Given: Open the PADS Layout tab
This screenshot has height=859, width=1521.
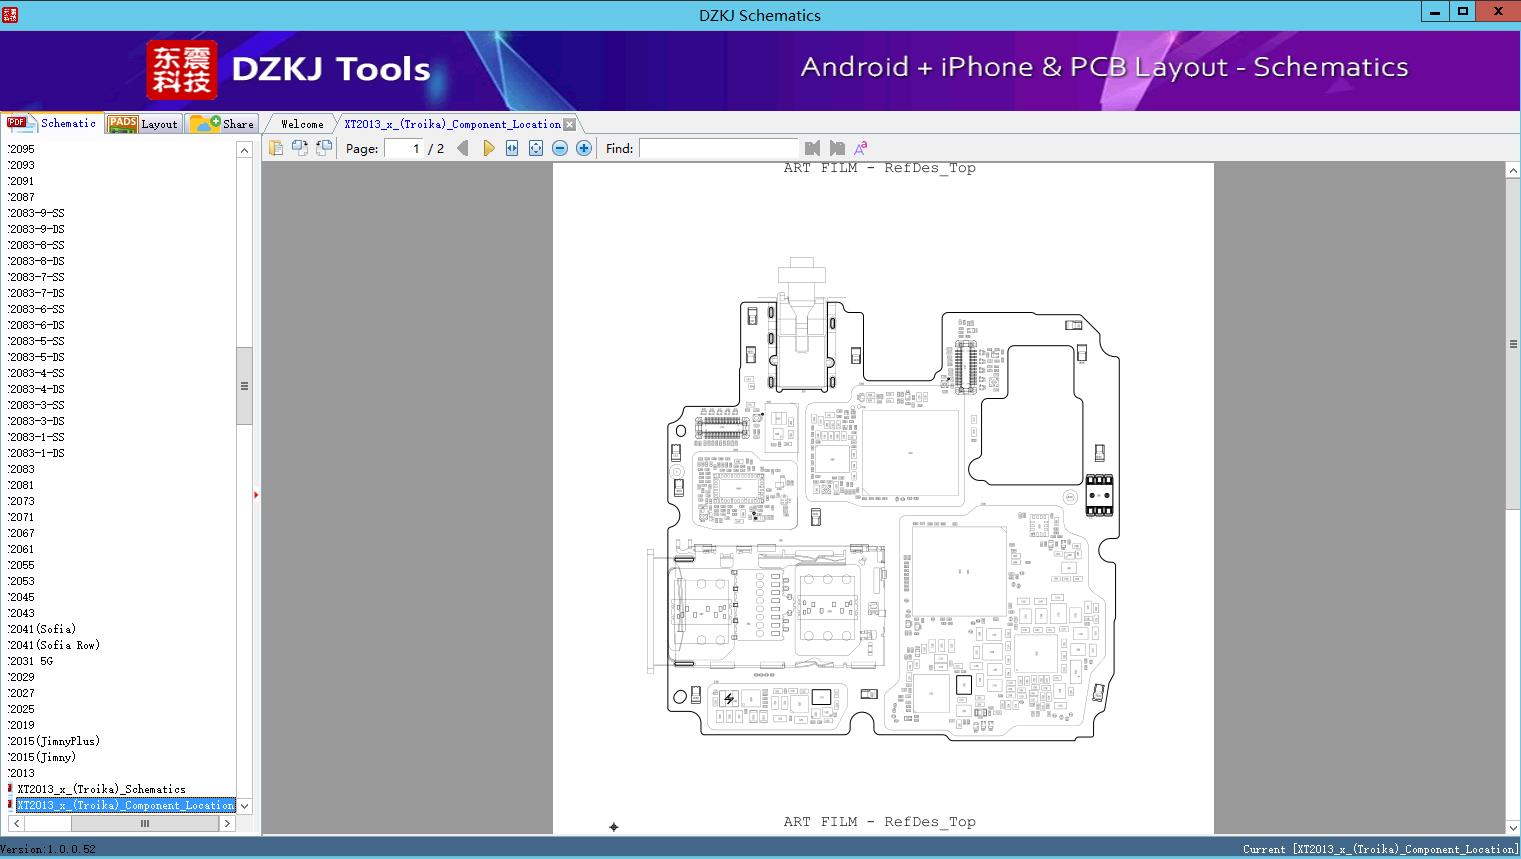Looking at the screenshot, I should point(144,124).
